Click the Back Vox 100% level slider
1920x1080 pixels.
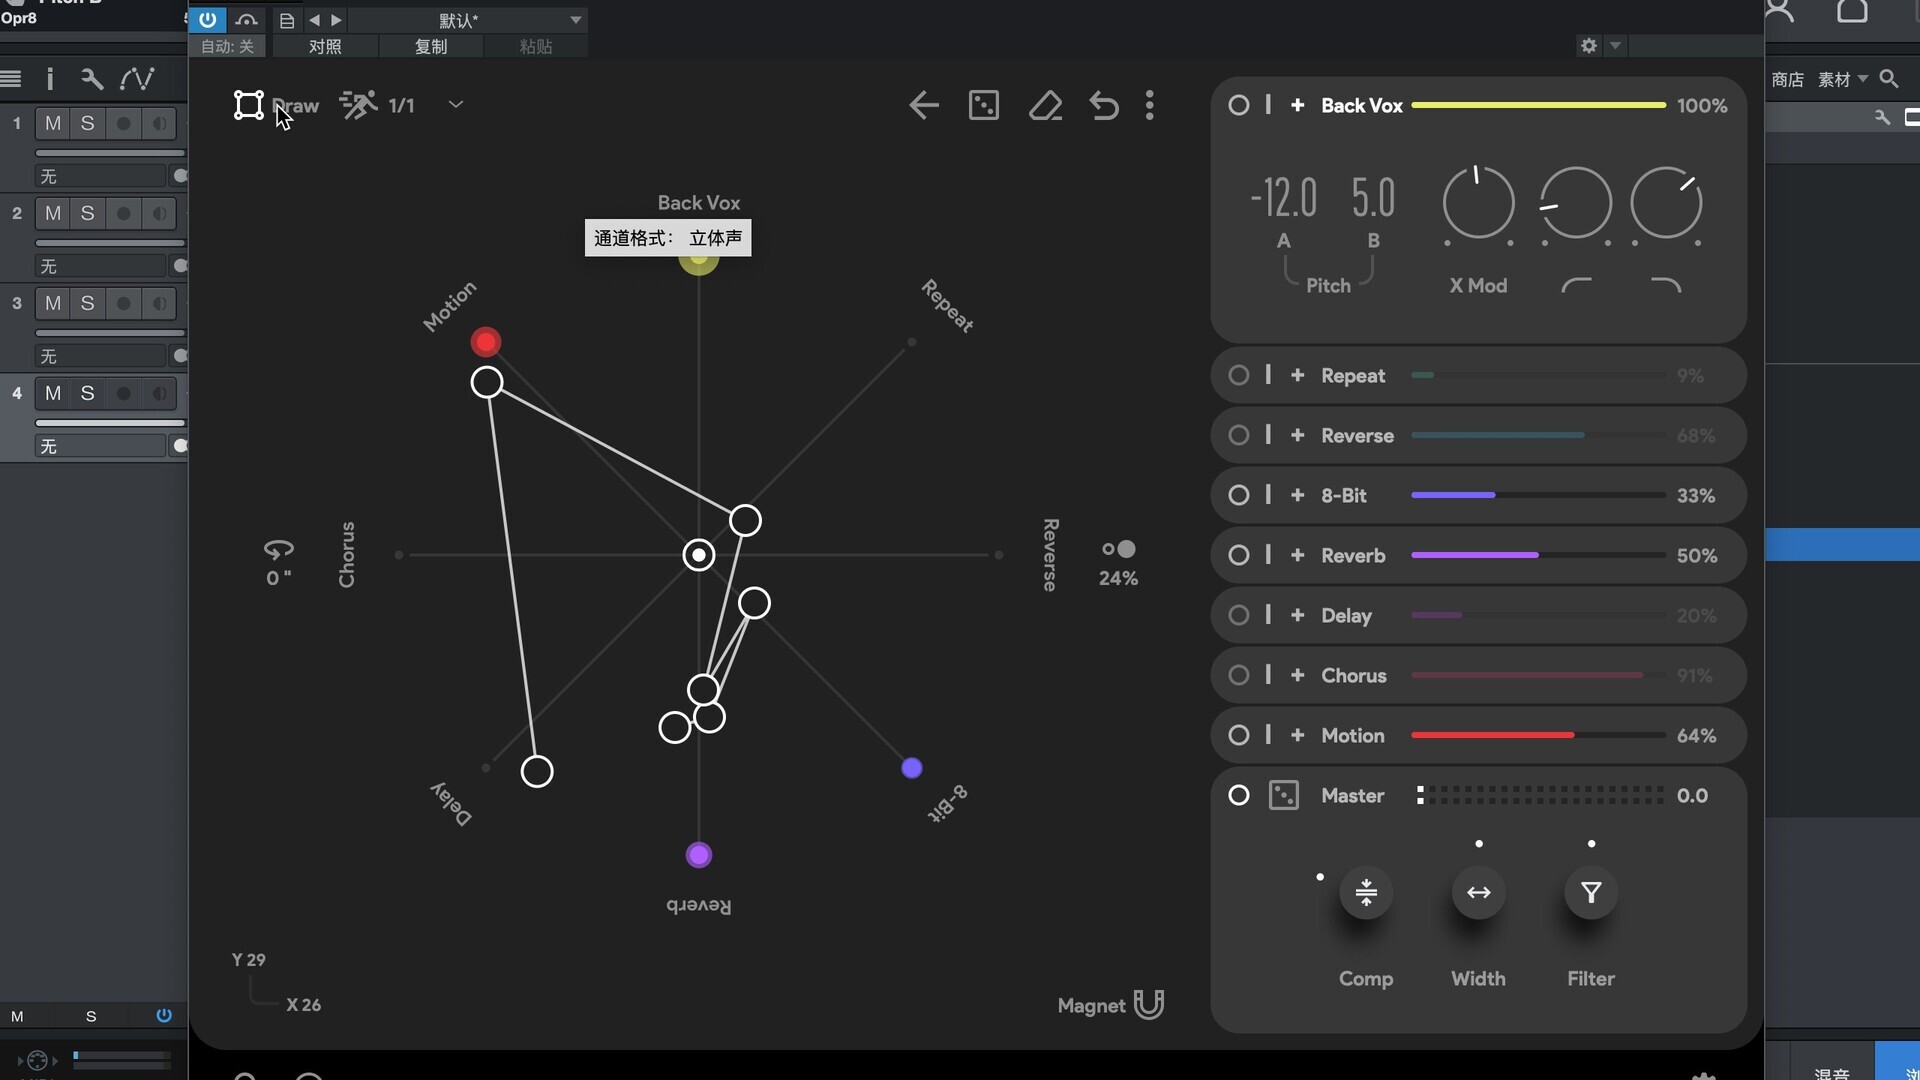click(1539, 105)
